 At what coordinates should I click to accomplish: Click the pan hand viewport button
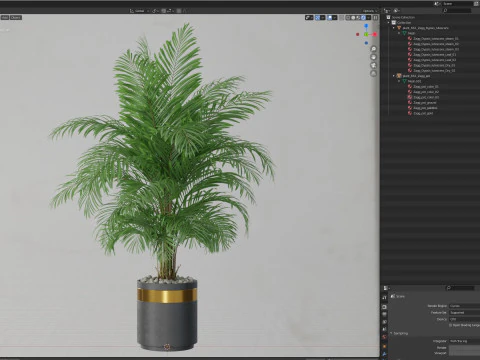pyautogui.click(x=374, y=57)
